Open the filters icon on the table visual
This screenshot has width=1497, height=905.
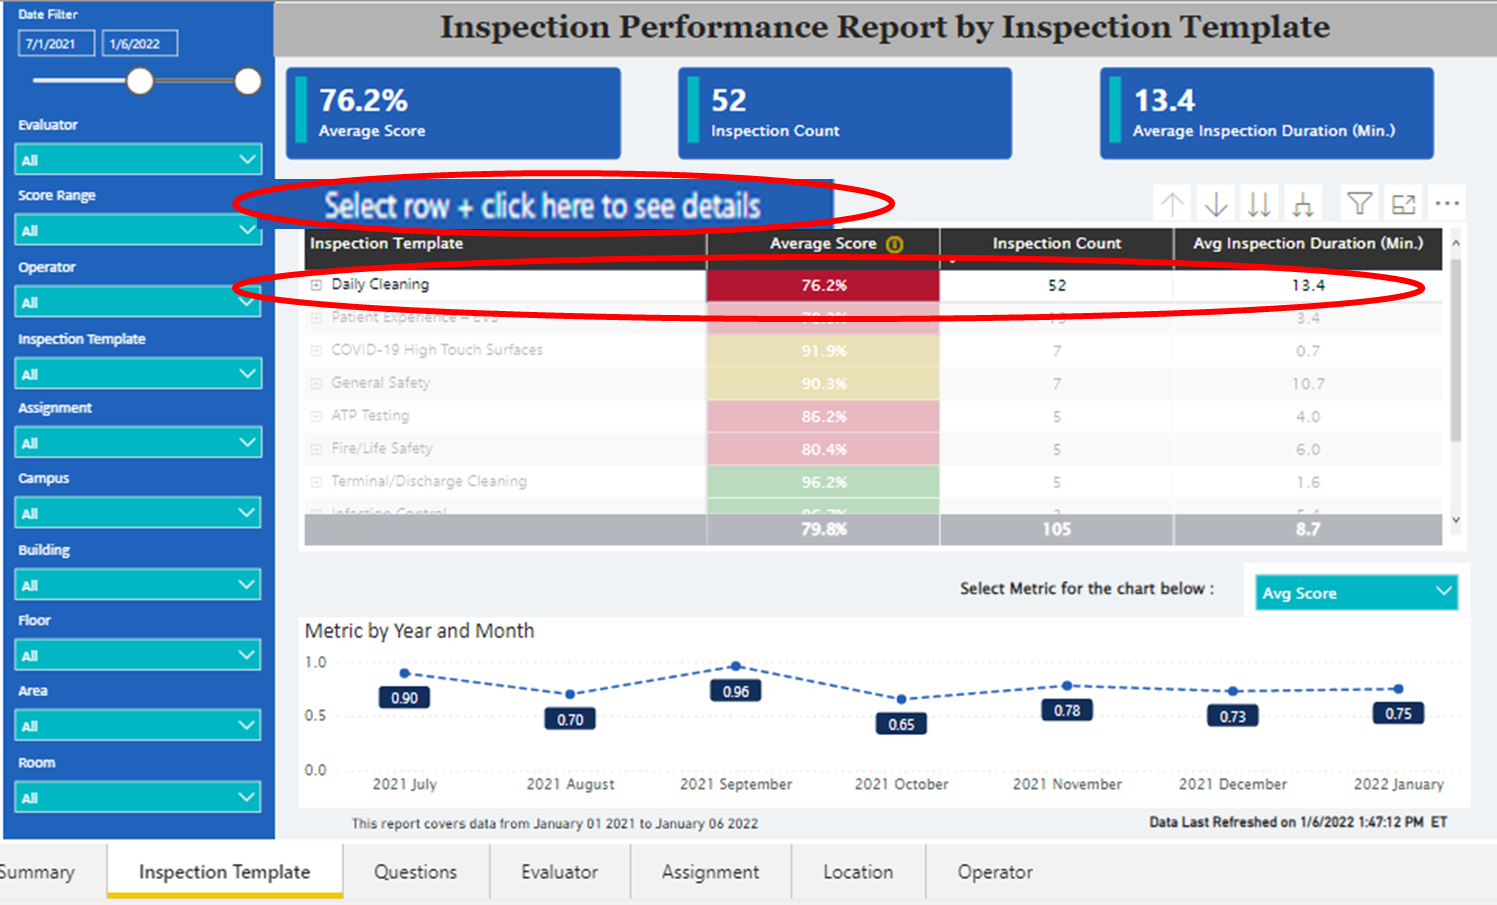(1358, 202)
